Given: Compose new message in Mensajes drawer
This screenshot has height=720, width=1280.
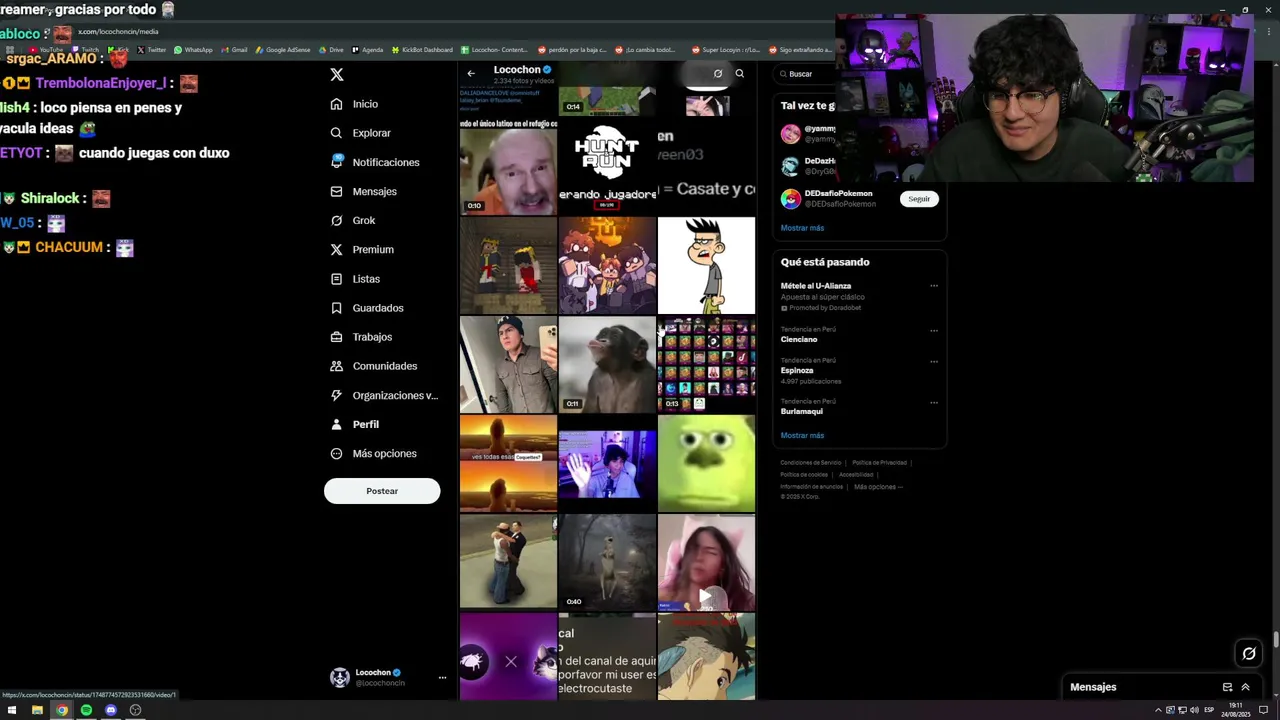Looking at the screenshot, I should (x=1227, y=687).
